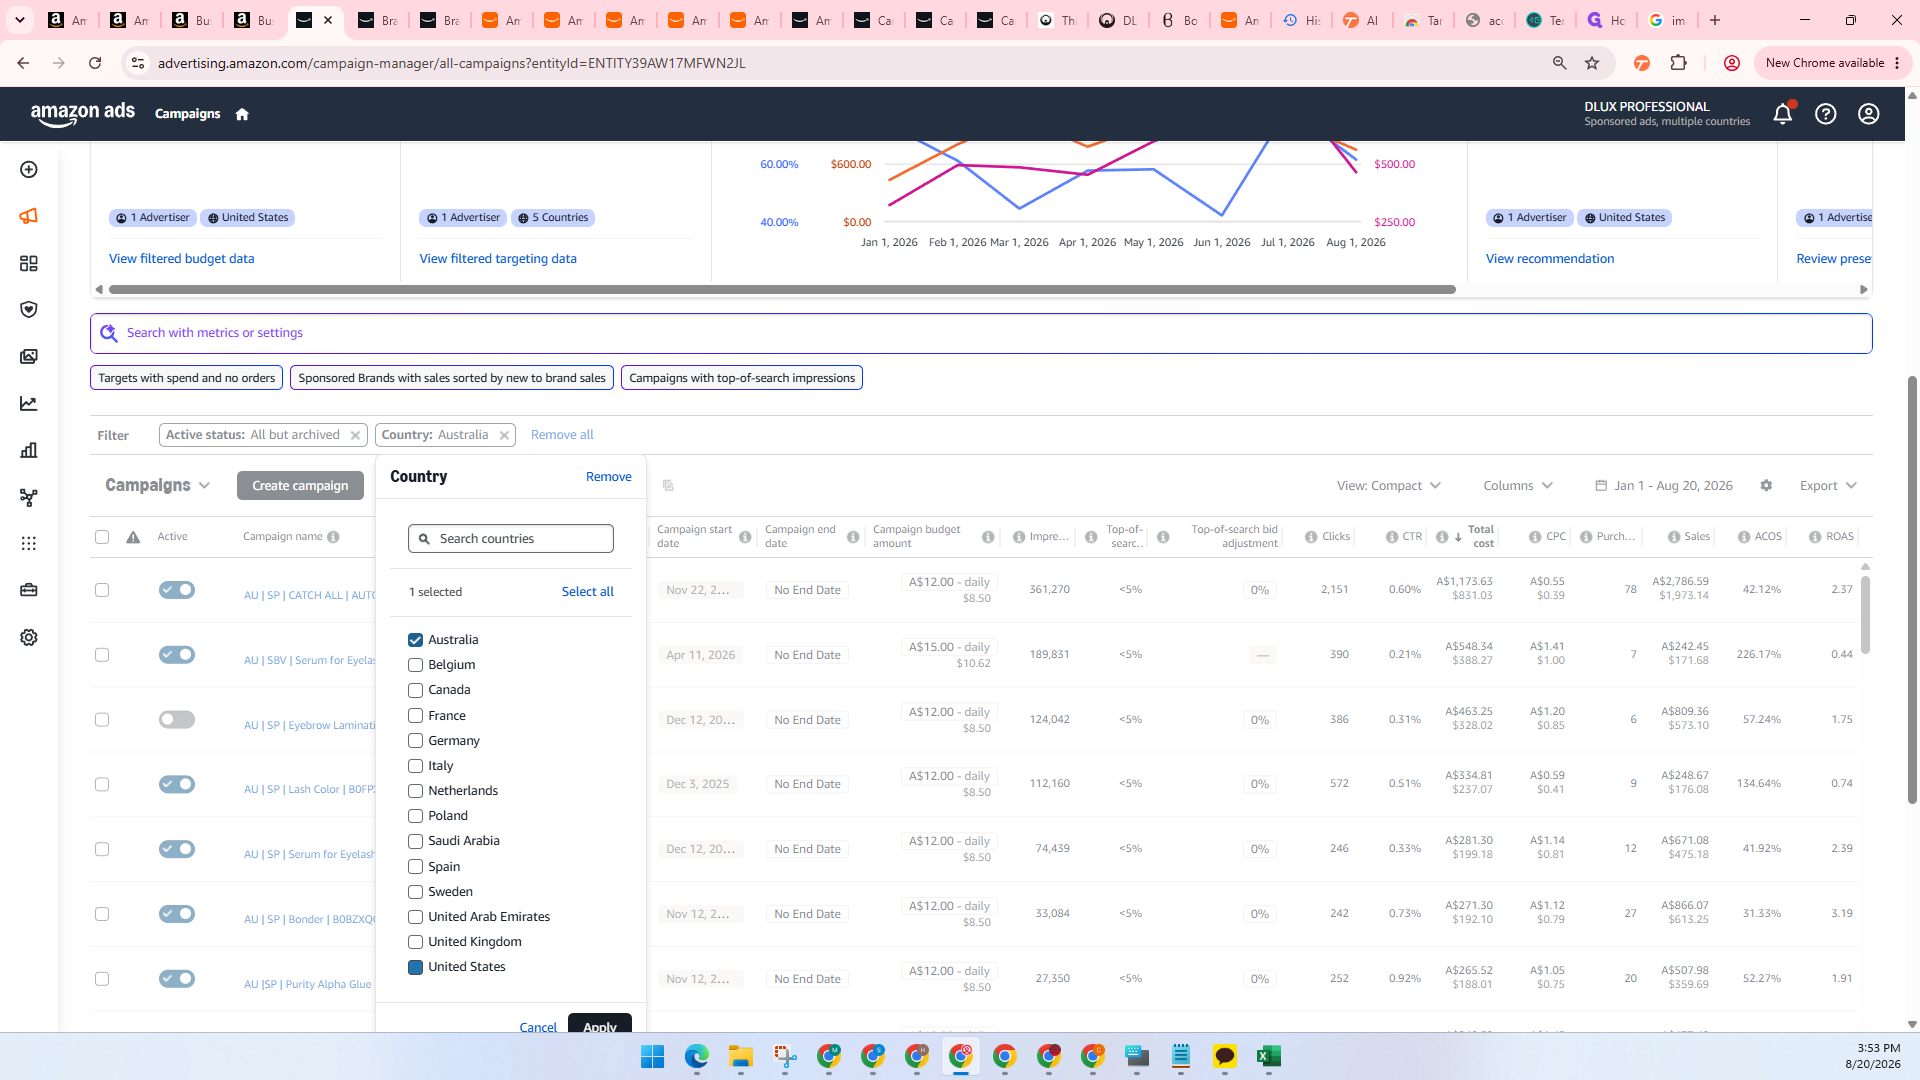The image size is (1920, 1080).
Task: Enable the AU SP Eyebrow Lamination campaign switch
Action: pos(177,720)
